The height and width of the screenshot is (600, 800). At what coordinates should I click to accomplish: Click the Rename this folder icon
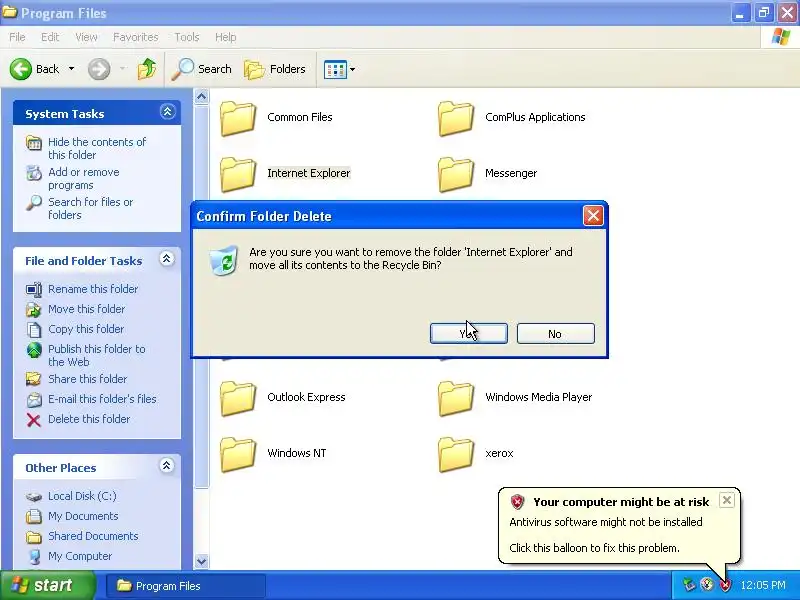click(x=34, y=289)
